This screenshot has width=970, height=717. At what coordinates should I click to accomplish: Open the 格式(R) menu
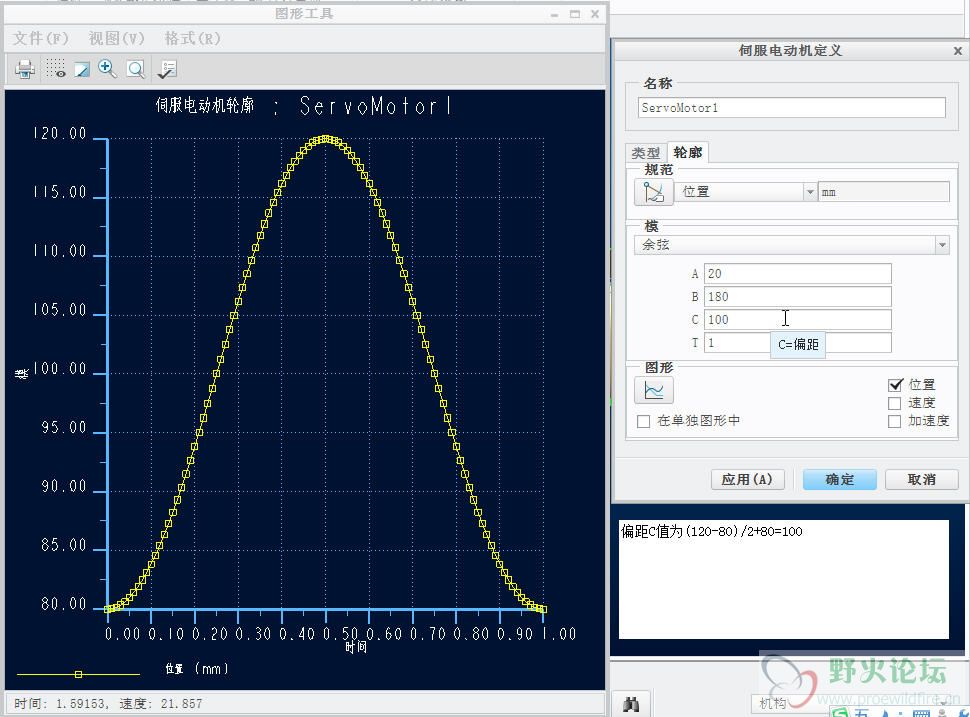pos(192,38)
